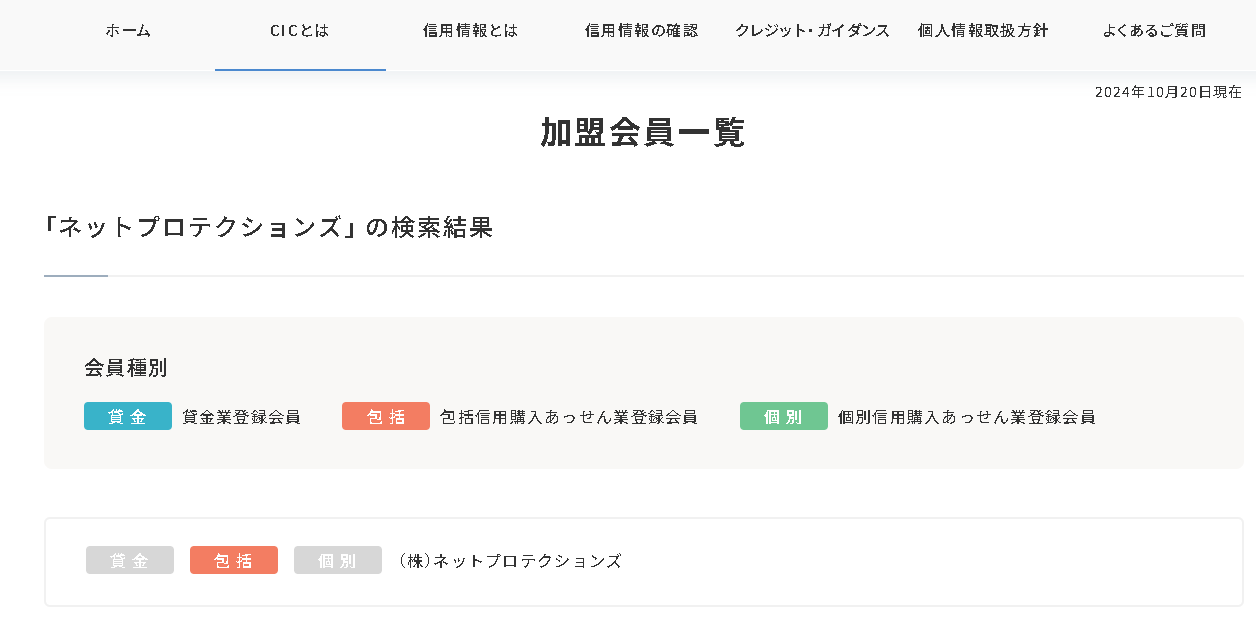Click the 貸金業登録会員 legend label
The height and width of the screenshot is (617, 1256).
241,417
